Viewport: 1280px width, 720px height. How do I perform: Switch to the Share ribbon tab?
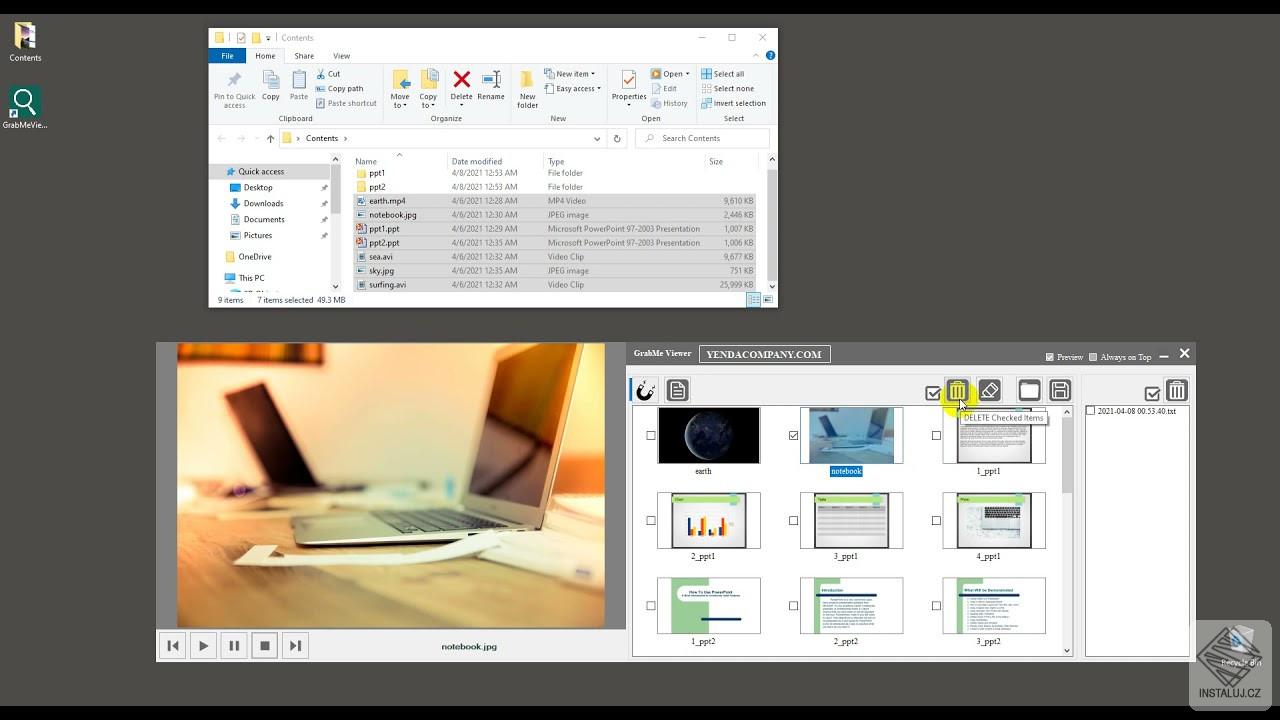(x=304, y=56)
